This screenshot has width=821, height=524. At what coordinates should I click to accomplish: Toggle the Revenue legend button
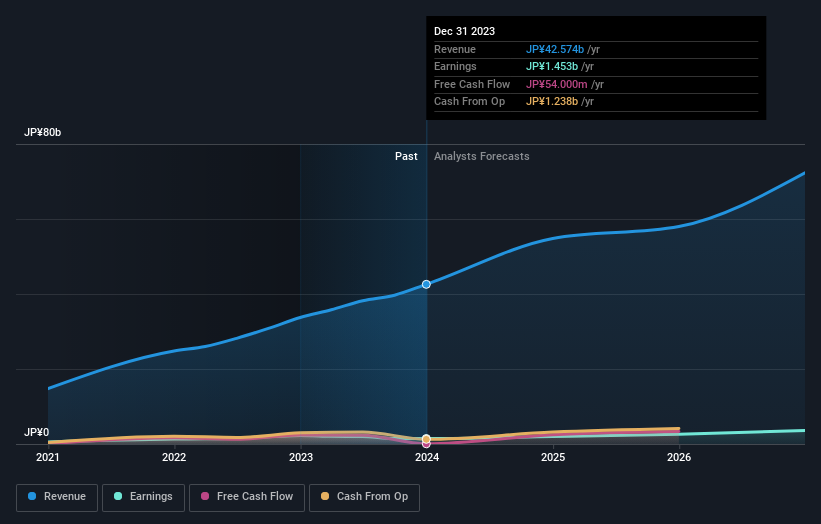coord(57,497)
